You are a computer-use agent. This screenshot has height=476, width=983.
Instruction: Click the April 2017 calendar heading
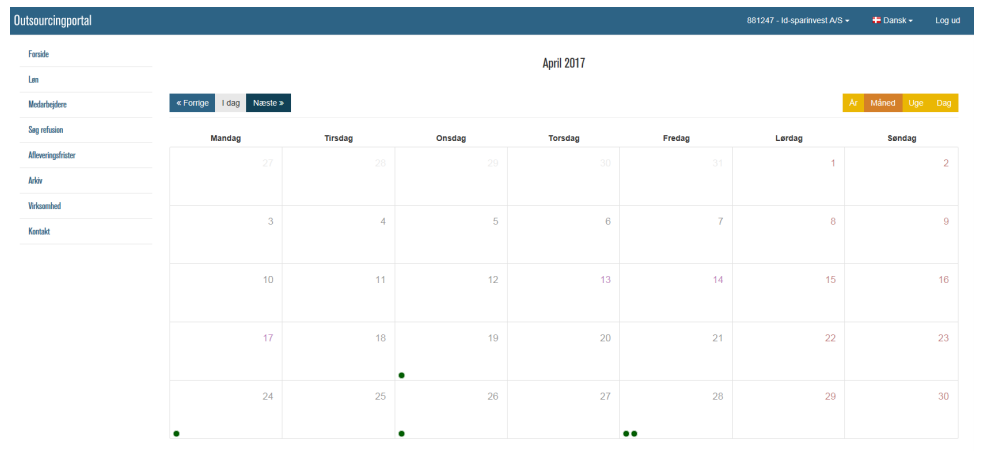click(x=564, y=63)
